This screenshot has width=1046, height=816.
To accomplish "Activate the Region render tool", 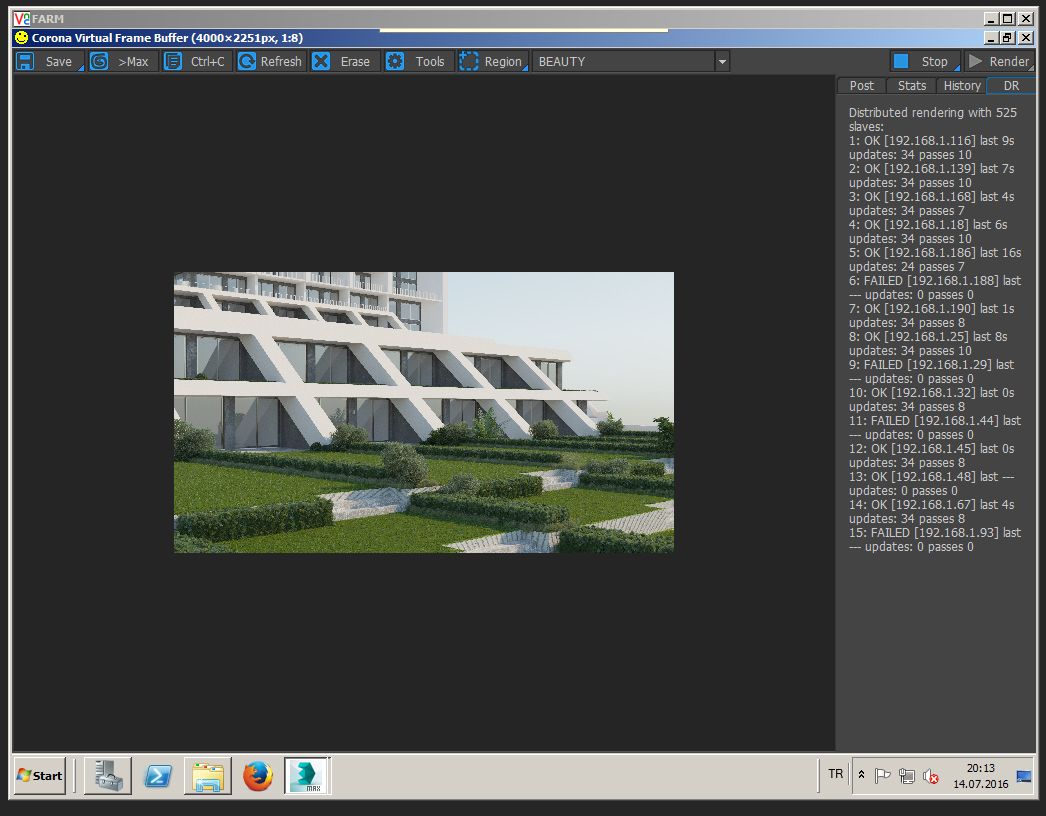I will click(492, 61).
